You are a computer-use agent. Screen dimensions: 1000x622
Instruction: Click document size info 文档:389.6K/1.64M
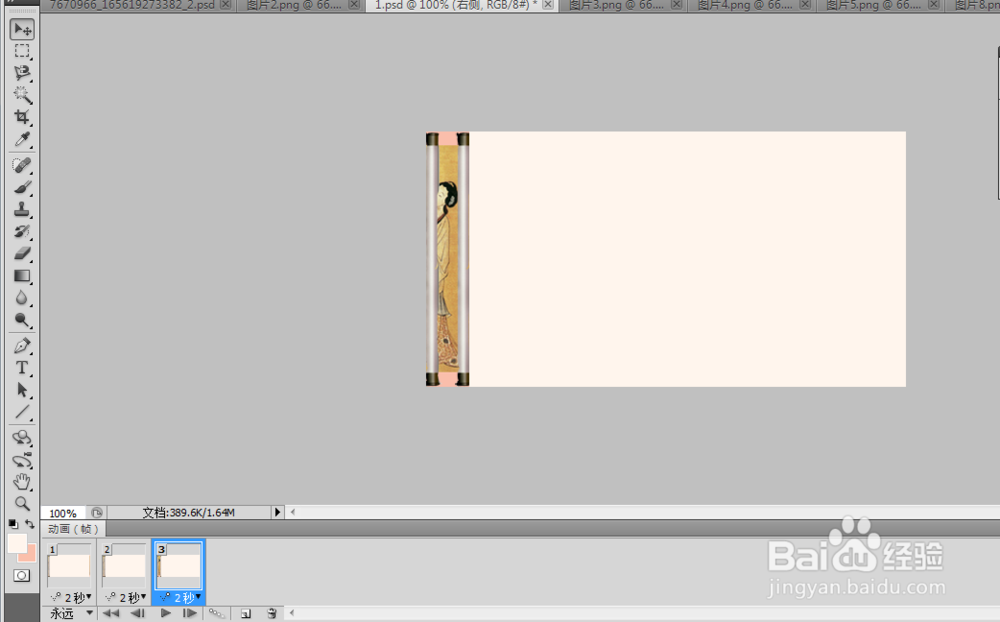coord(189,512)
